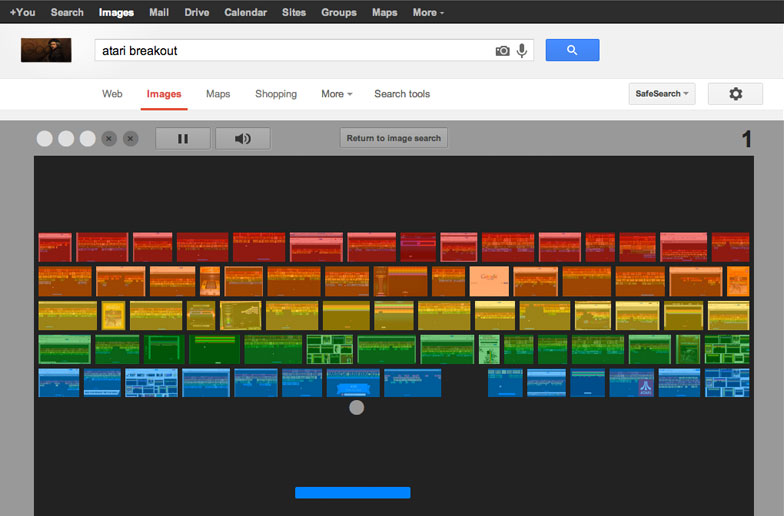Screen dimensions: 784x516
Task: Open the settings gear menu
Action: (735, 94)
